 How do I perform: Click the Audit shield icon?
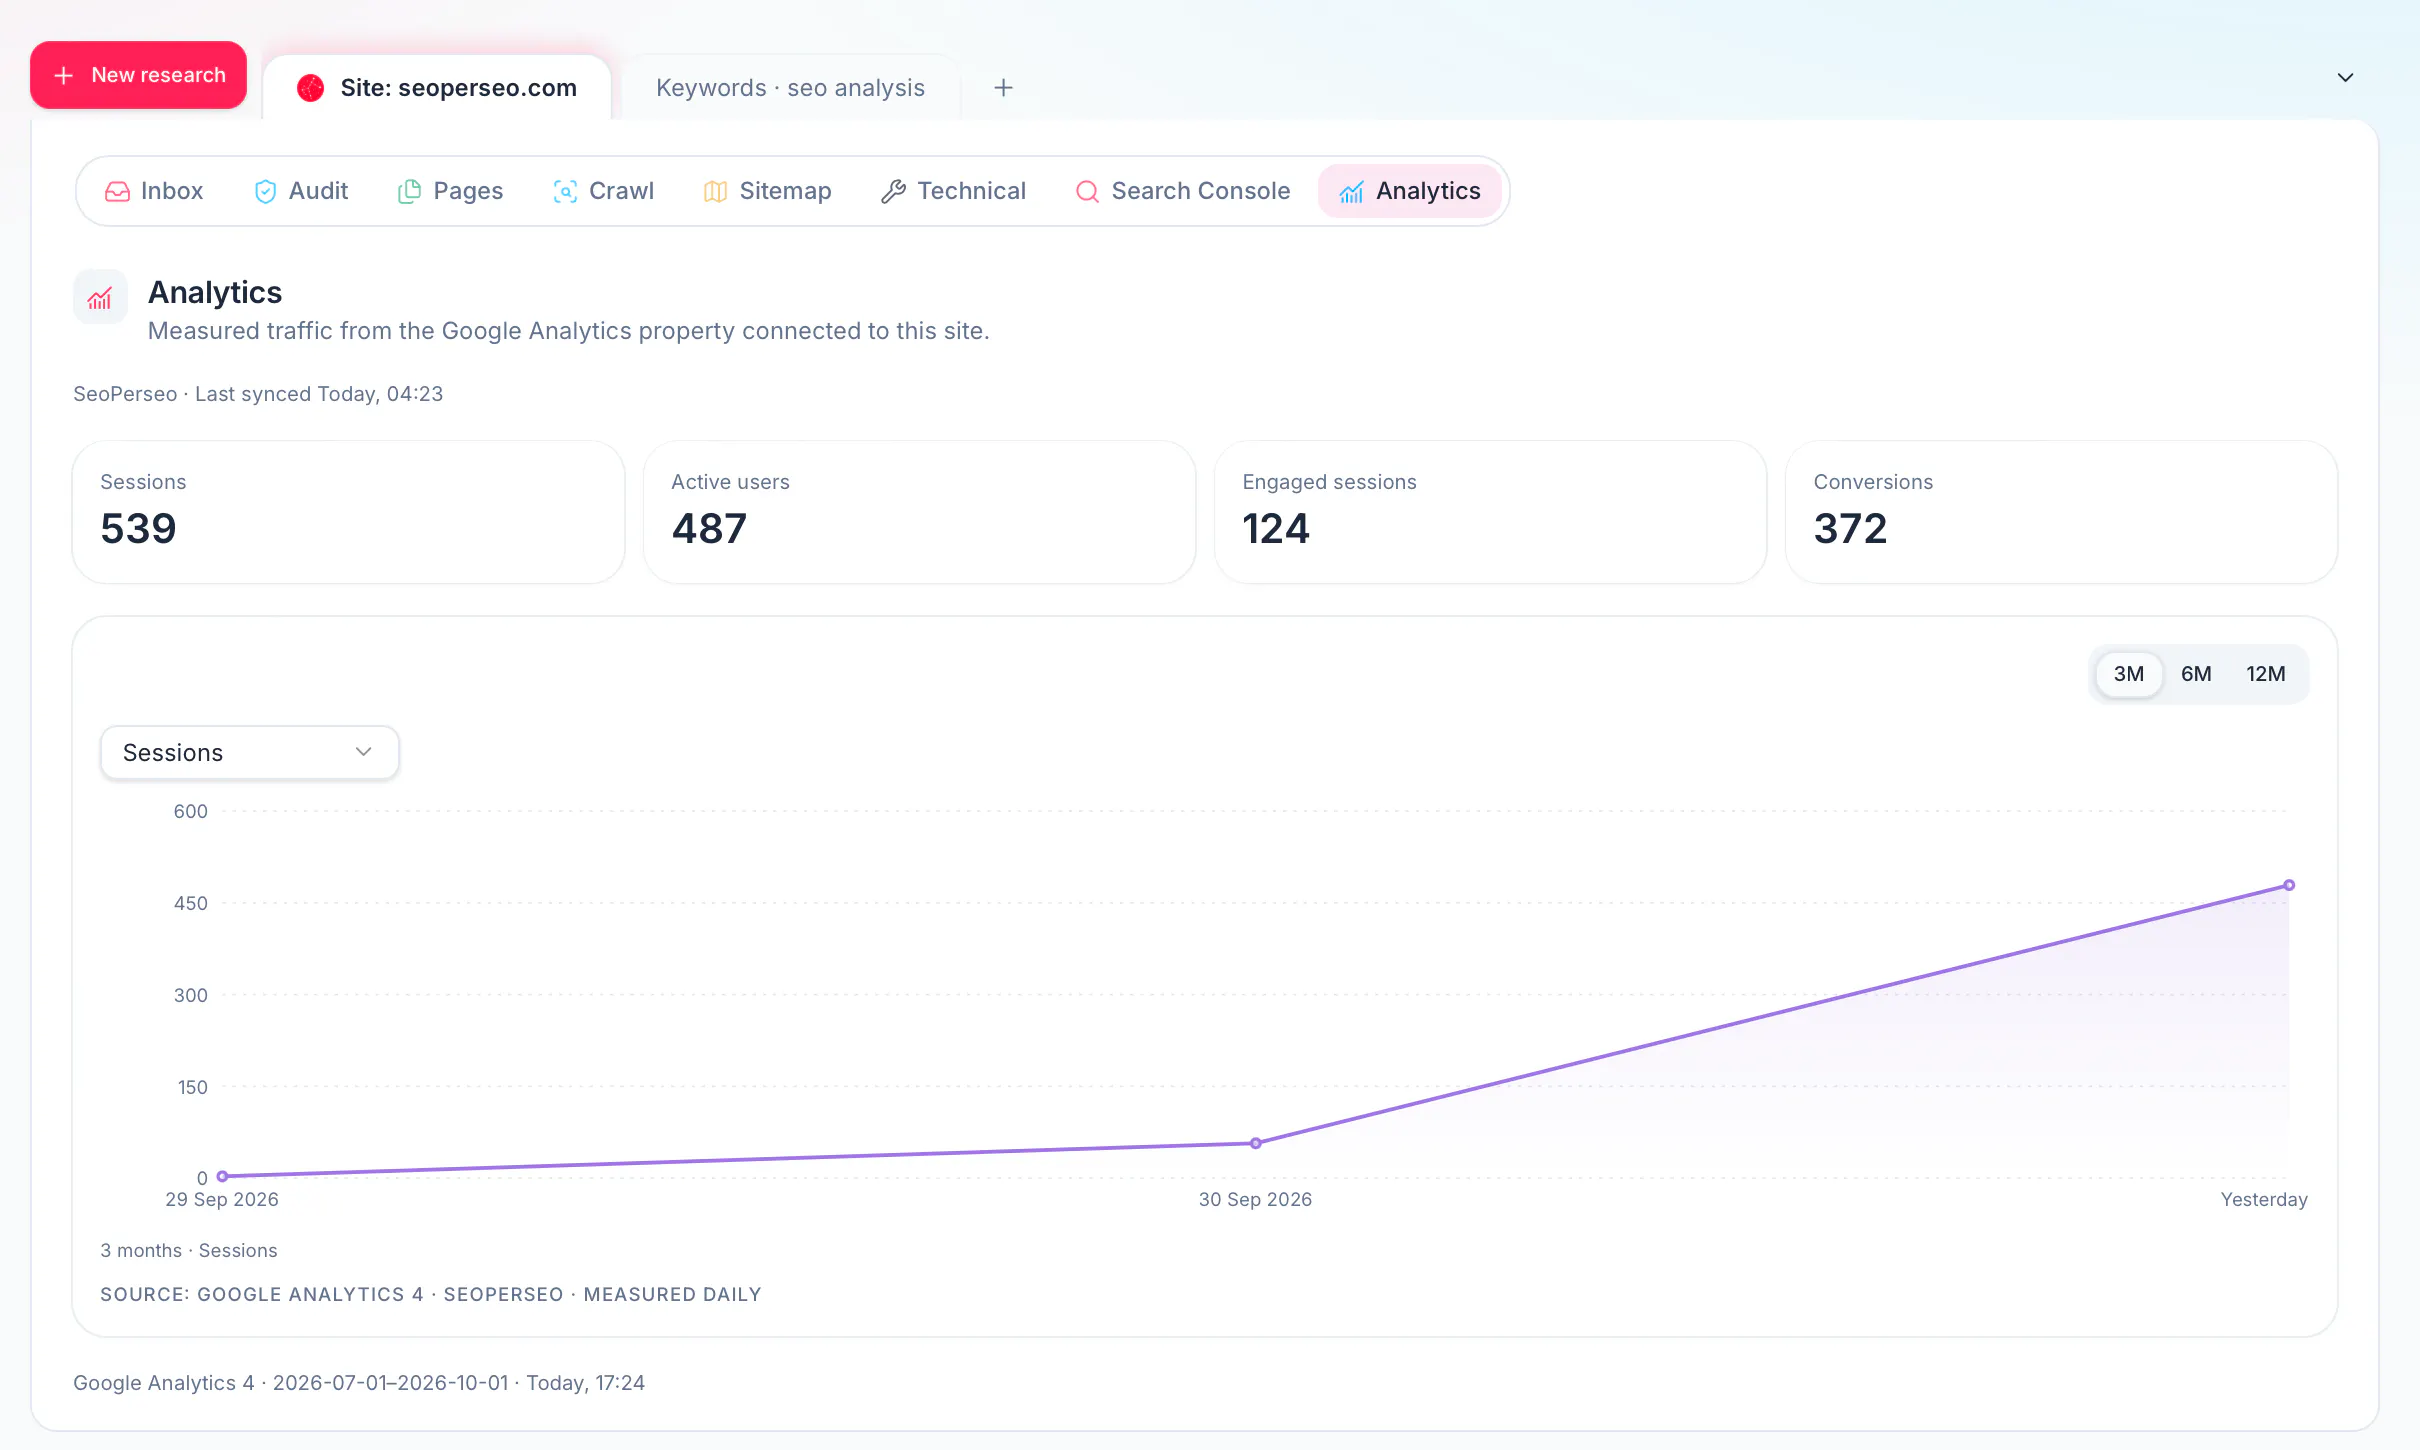265,191
